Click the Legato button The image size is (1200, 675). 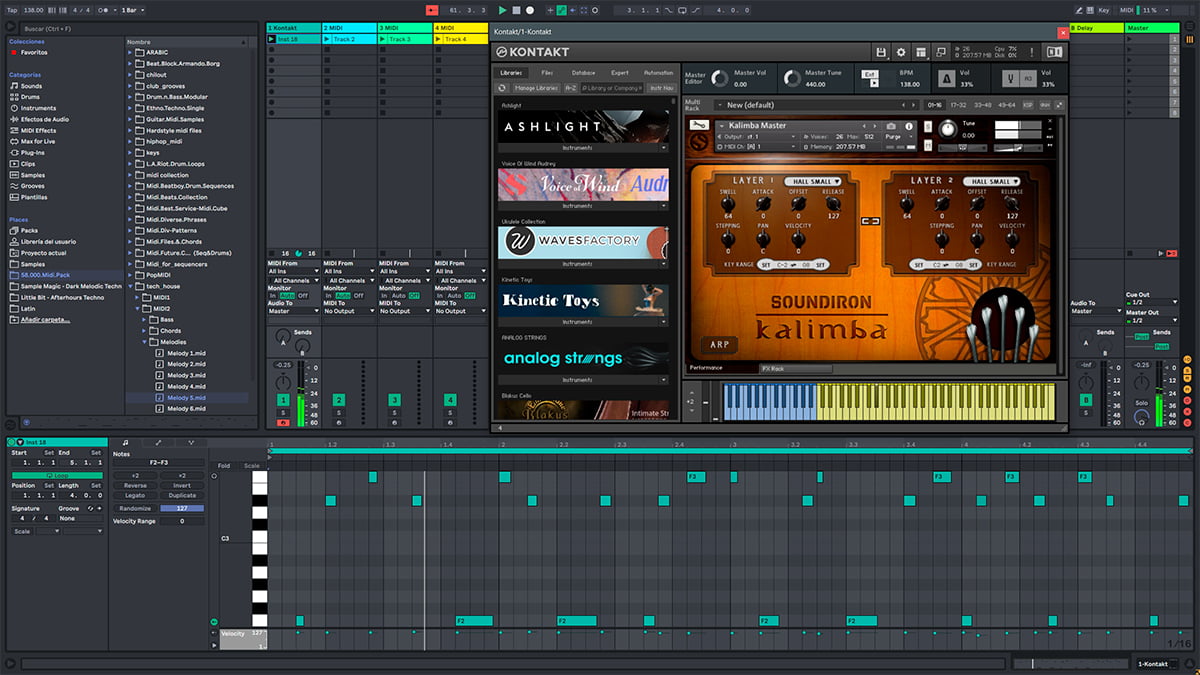click(x=135, y=495)
